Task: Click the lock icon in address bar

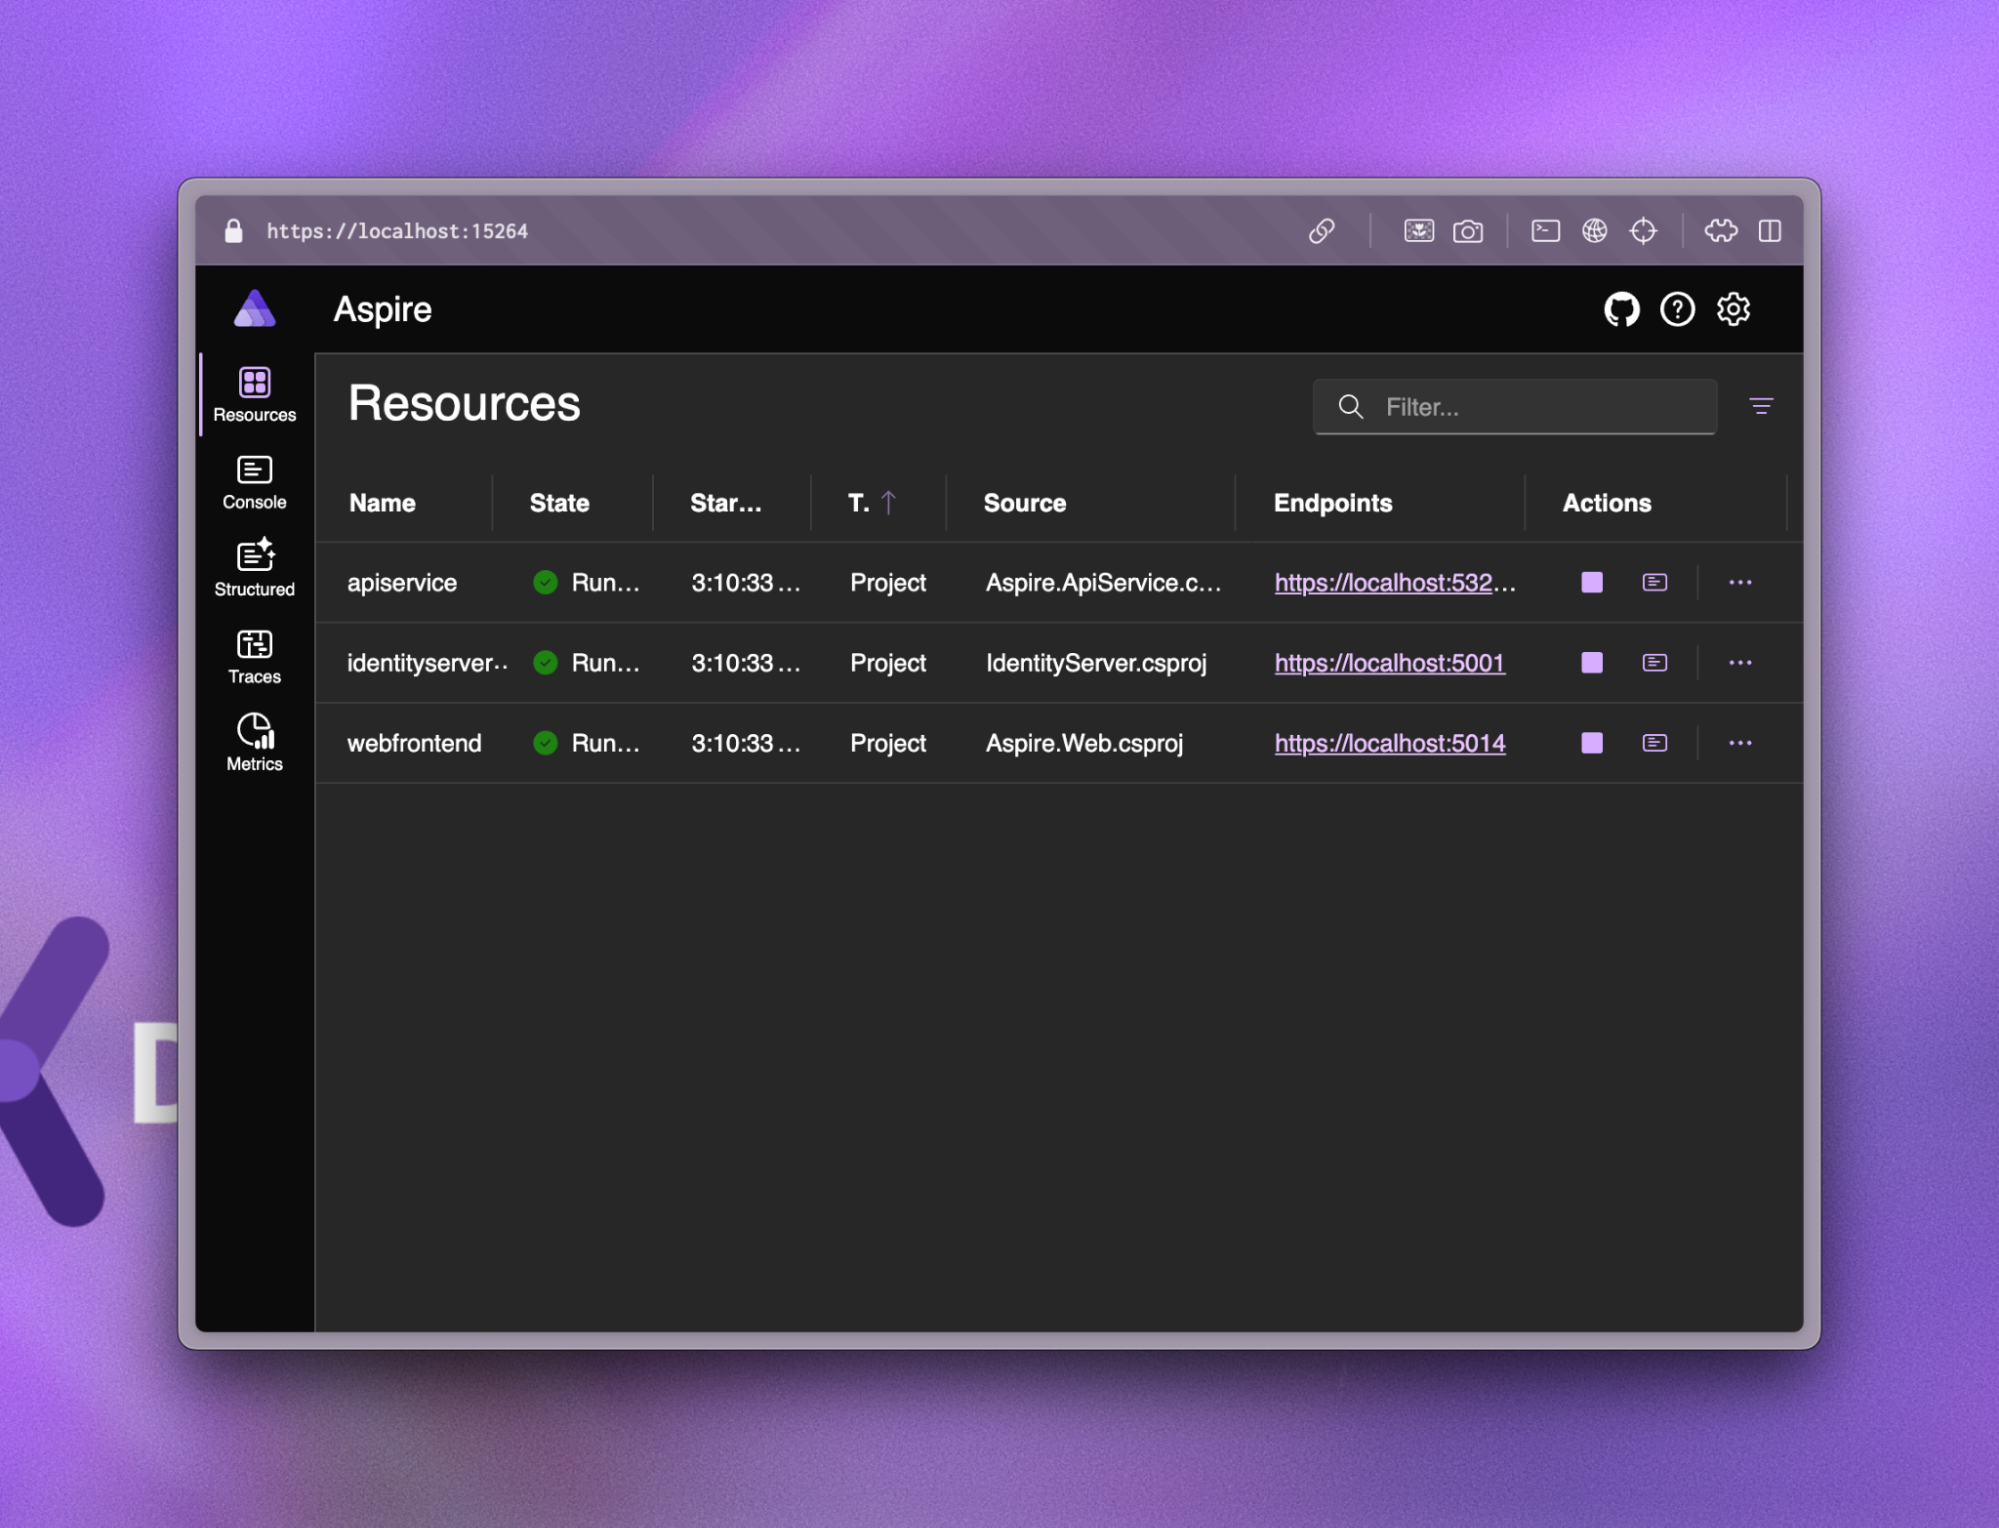Action: point(233,231)
